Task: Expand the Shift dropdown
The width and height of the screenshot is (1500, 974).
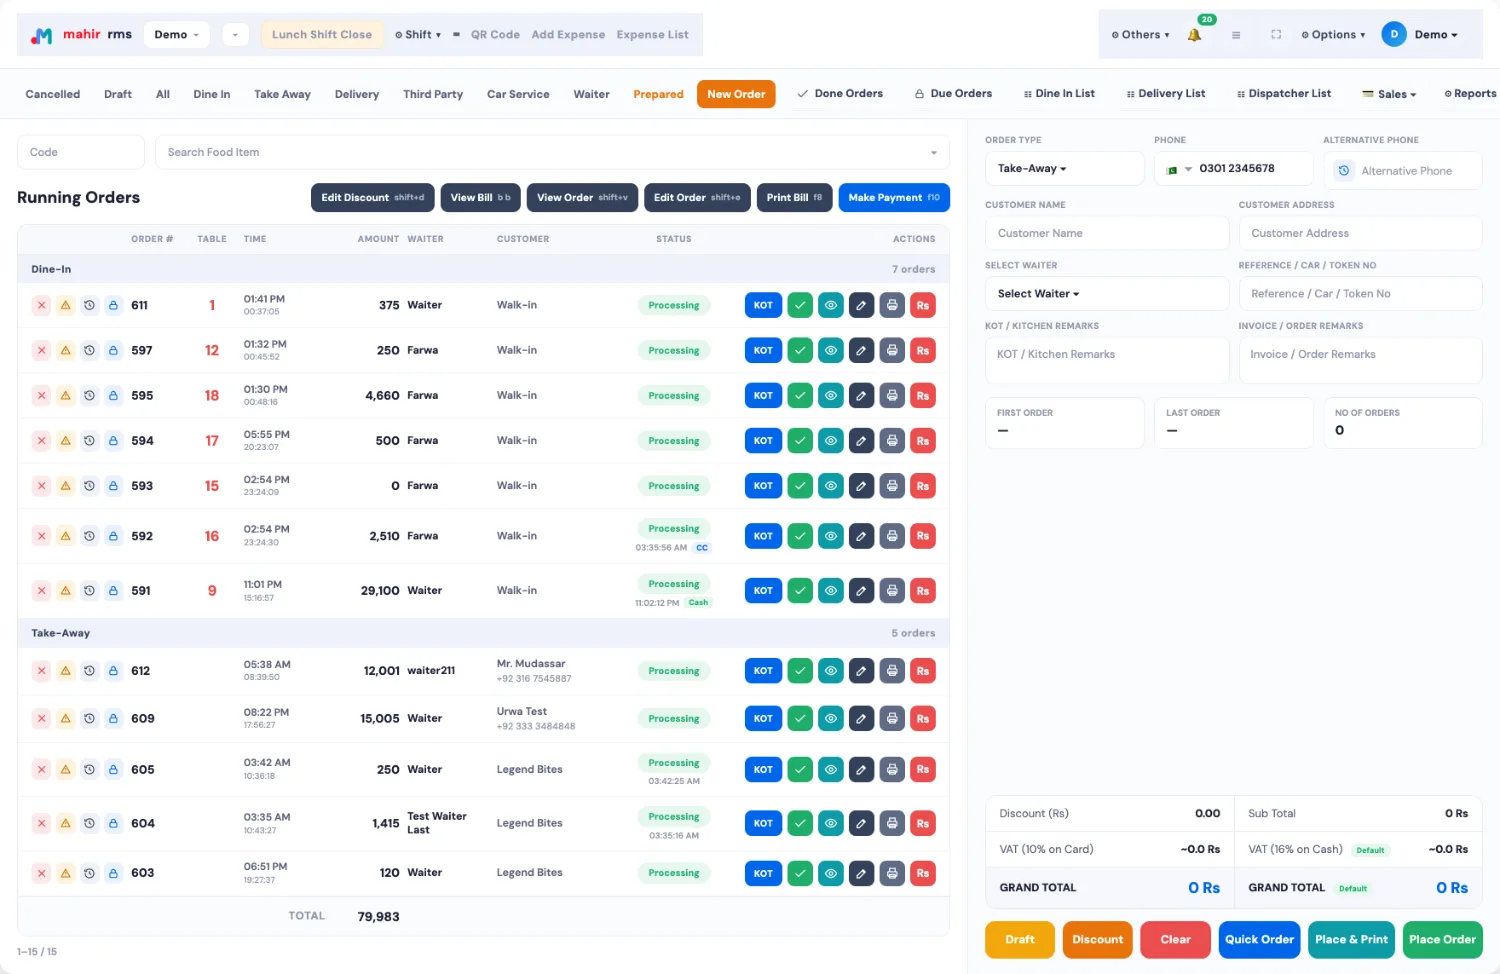Action: click(418, 35)
